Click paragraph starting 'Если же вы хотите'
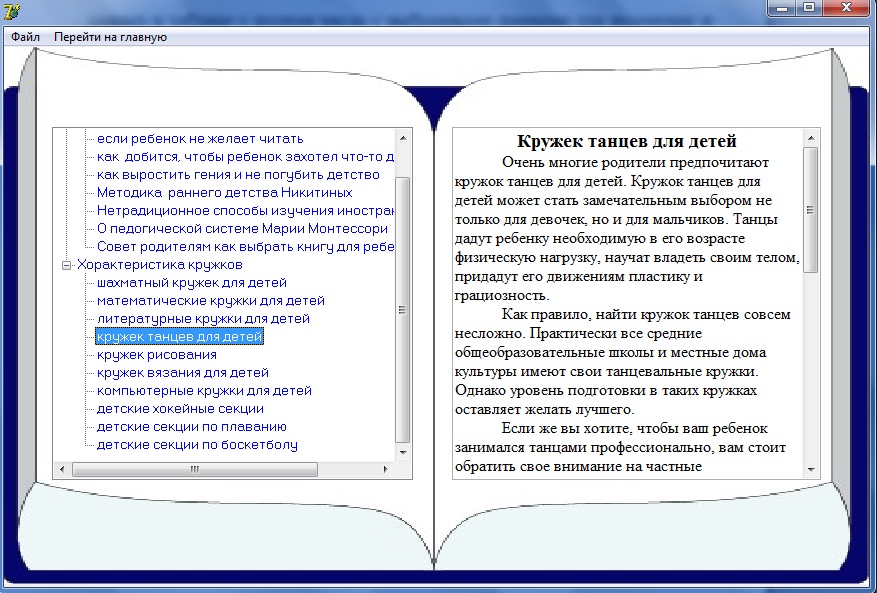 coord(621,447)
